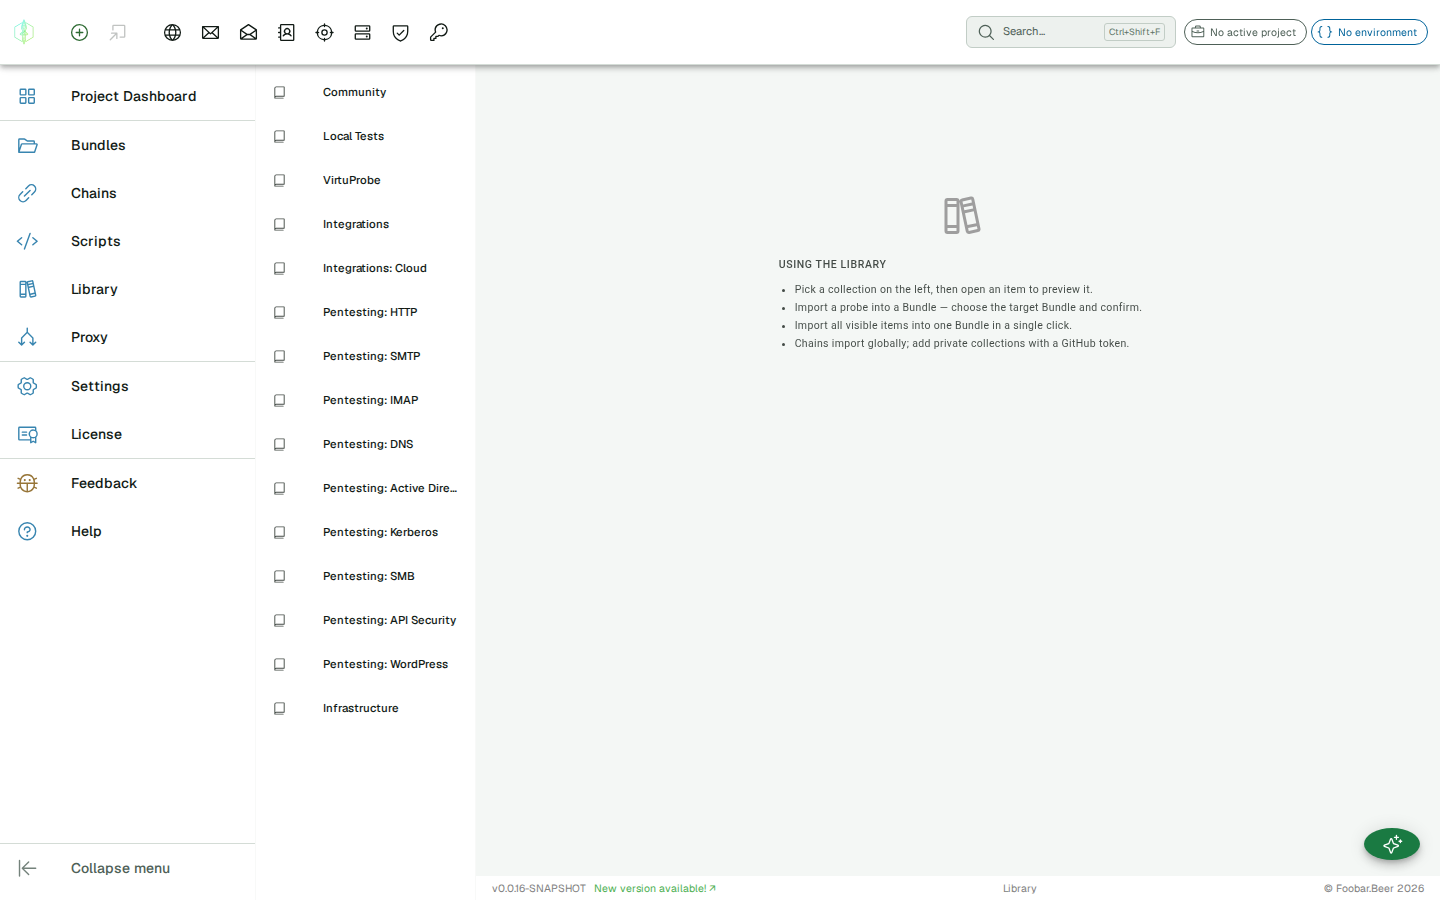
Task: Click the closed envelope icon
Action: 211,32
